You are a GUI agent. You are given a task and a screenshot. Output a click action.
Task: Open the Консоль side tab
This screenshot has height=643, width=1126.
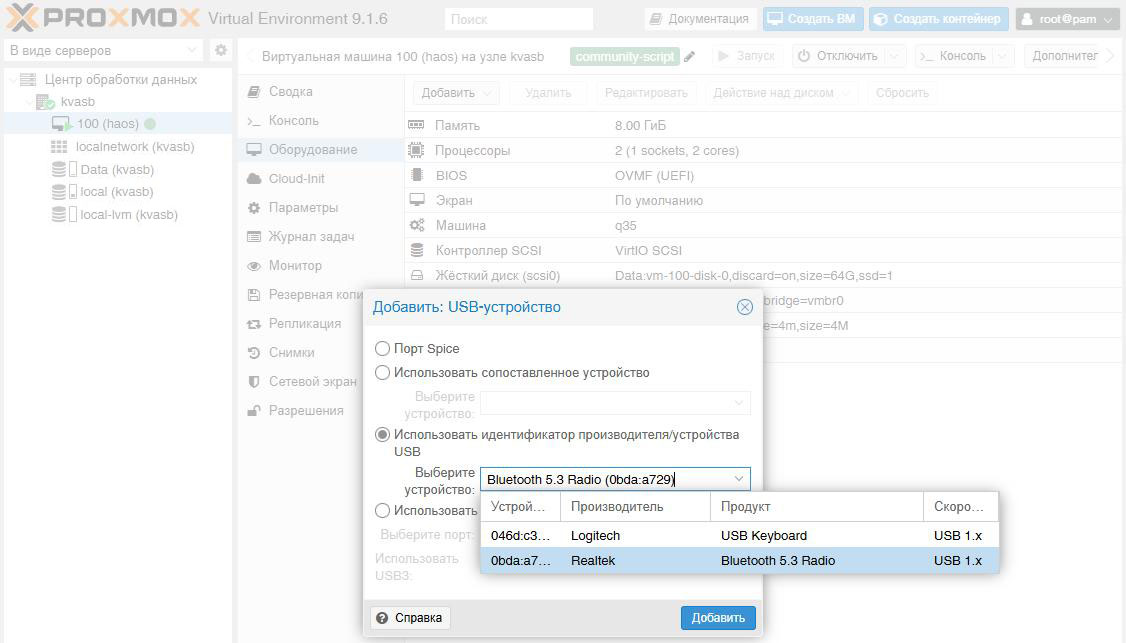click(320, 121)
